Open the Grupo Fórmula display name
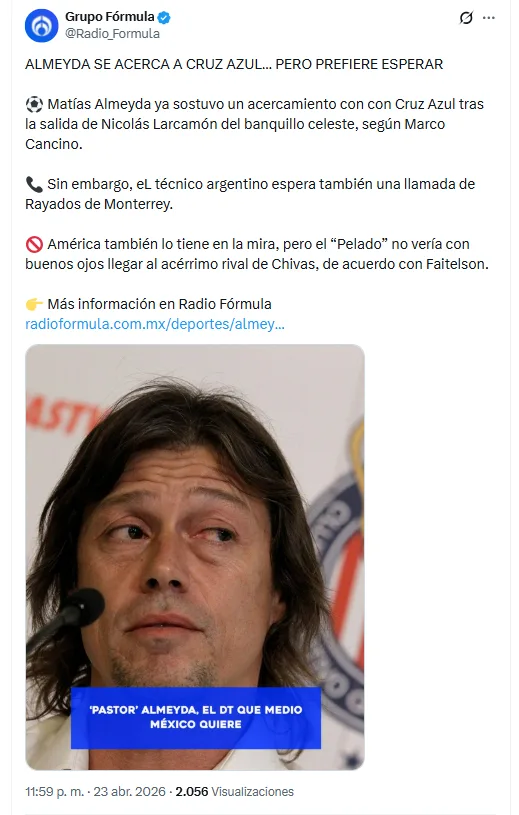 pyautogui.click(x=110, y=17)
